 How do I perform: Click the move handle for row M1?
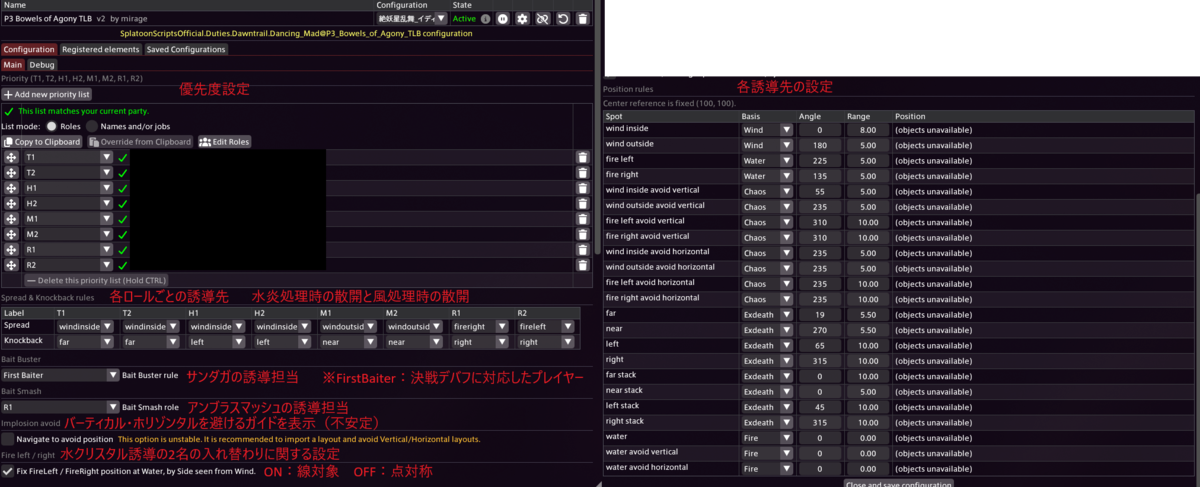tap(12, 219)
